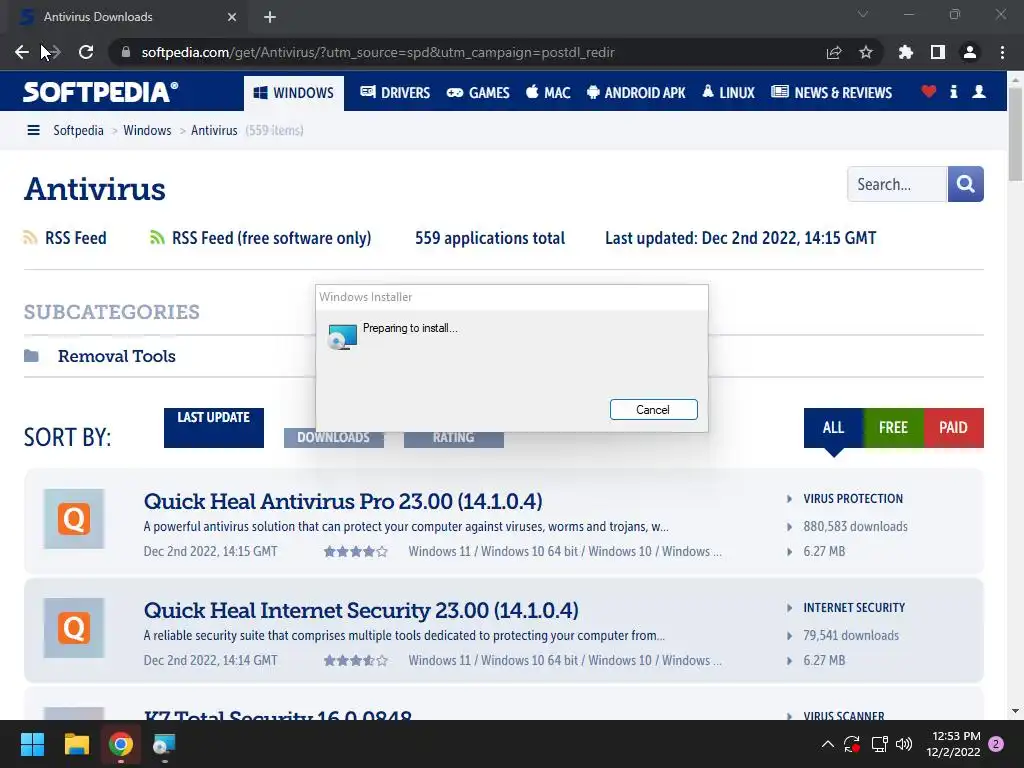Screen dimensions: 1024x768
Task: Click the browser address bar URL
Action: click(378, 52)
